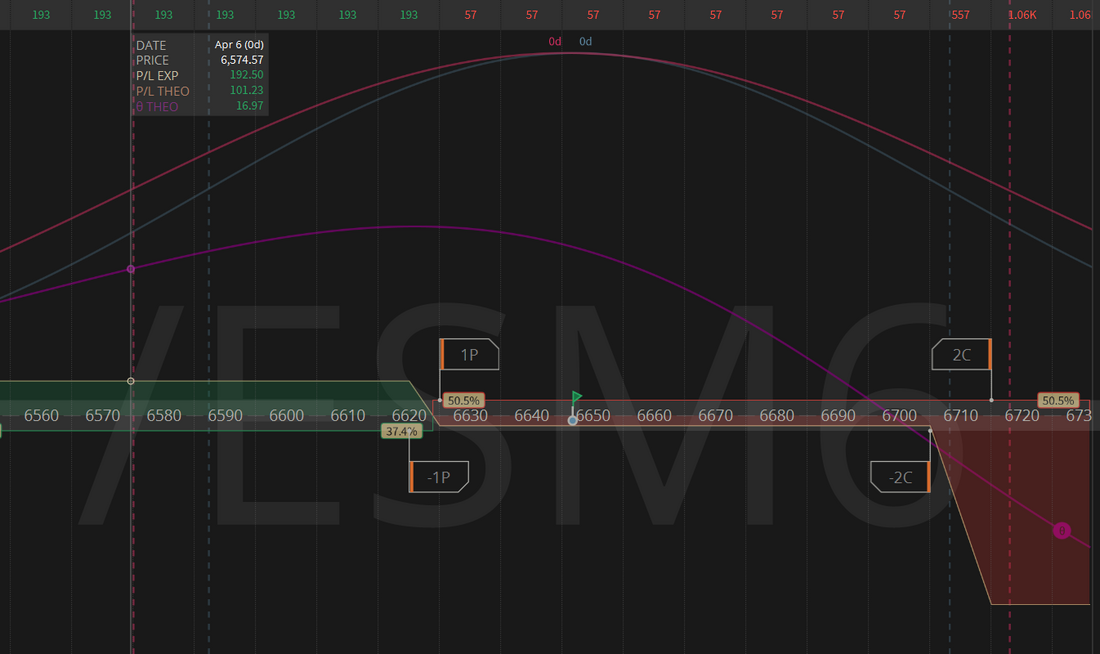This screenshot has height=654, width=1100.
Task: Select the 1P long put leg flag
Action: click(469, 354)
